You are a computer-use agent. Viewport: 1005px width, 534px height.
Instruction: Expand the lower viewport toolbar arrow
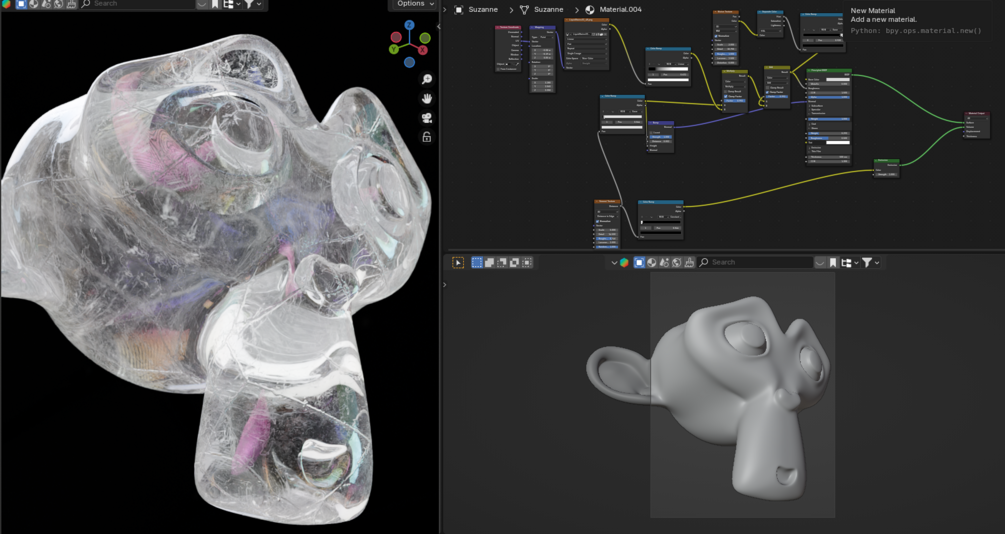(445, 284)
